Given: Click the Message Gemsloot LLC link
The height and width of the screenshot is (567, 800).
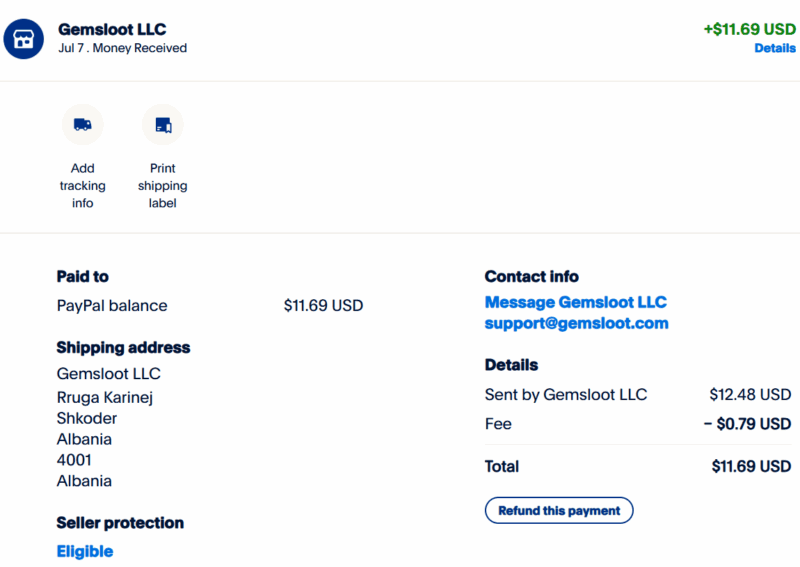Looking at the screenshot, I should (576, 302).
